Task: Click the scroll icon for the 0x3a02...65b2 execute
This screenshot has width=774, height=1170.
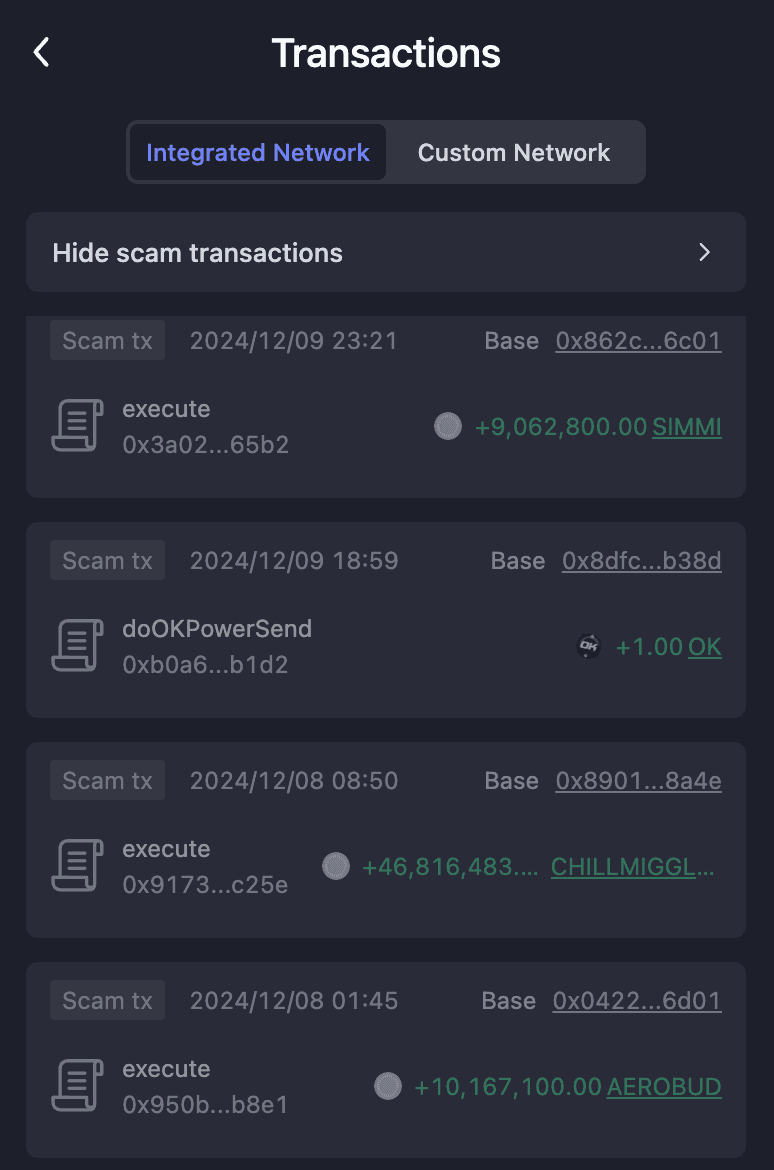Action: pos(77,427)
